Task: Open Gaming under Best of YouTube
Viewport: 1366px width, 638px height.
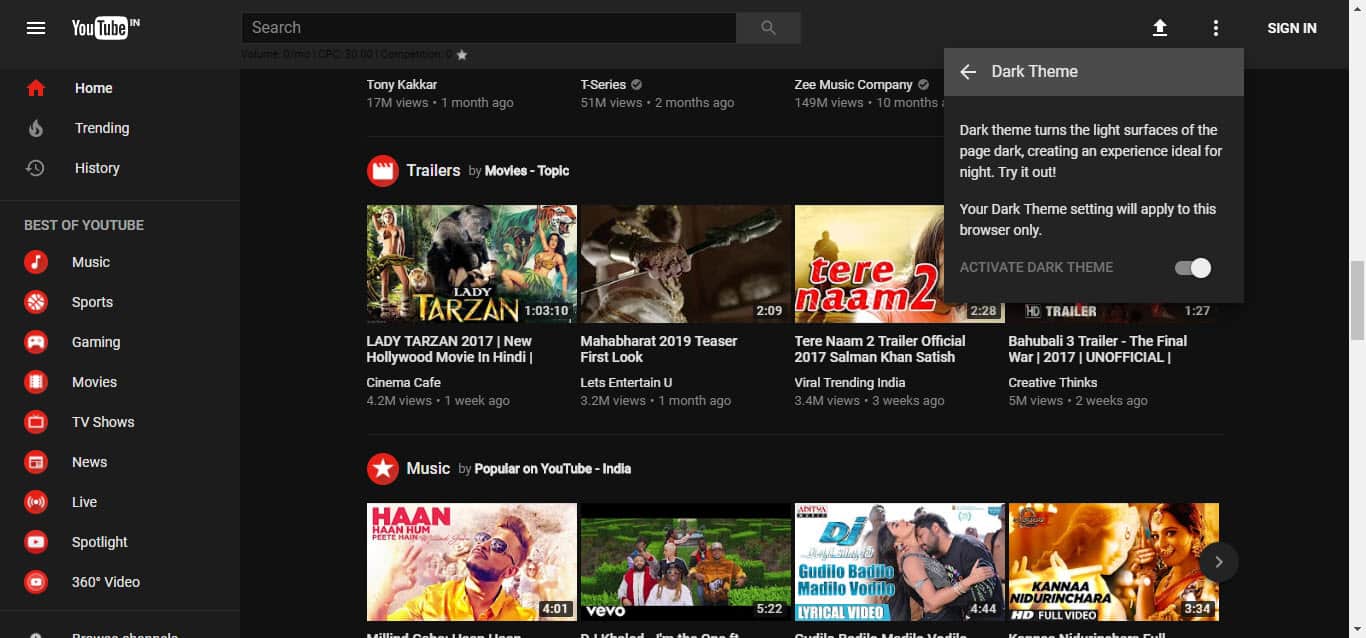Action: click(x=120, y=342)
